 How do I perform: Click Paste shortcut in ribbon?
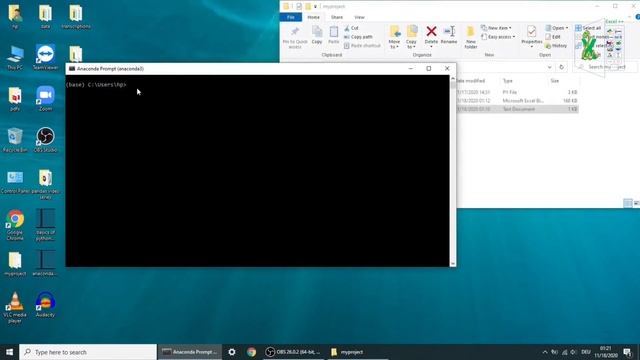tap(362, 46)
